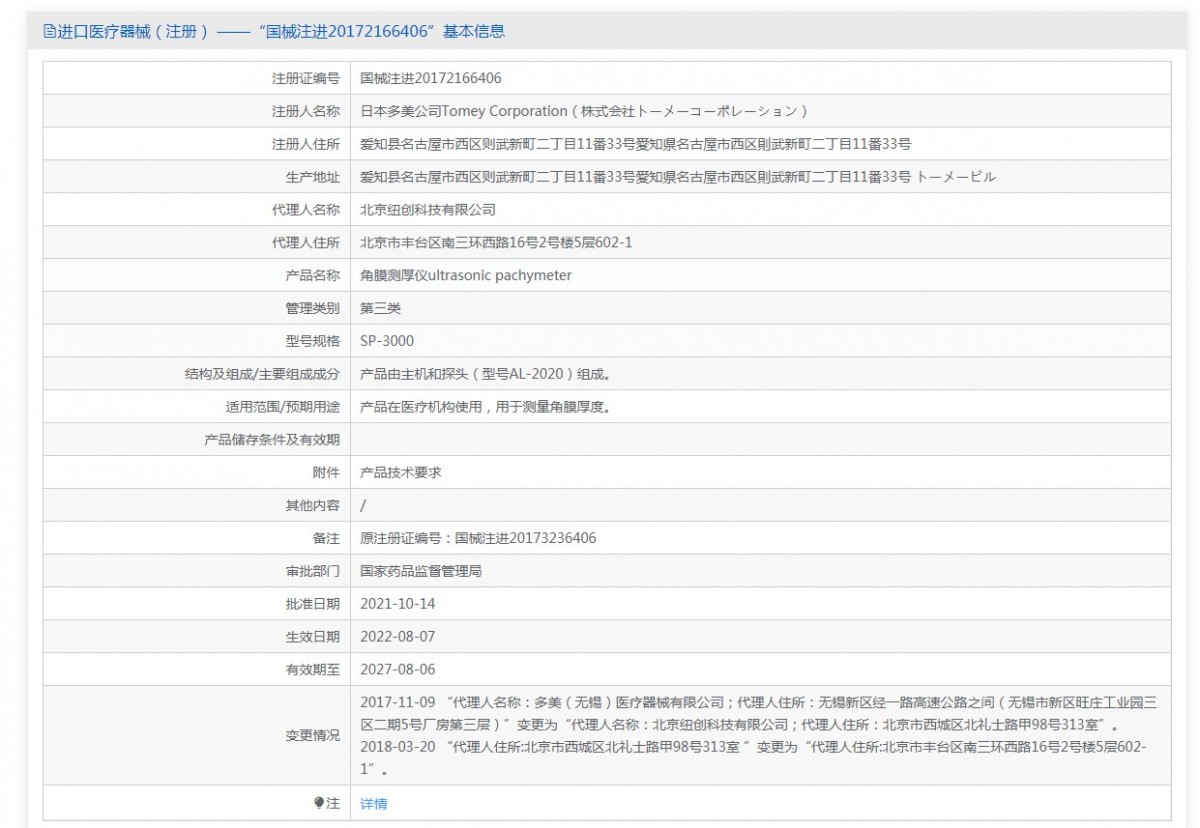1200x828 pixels.
Task: Select model specification SP-3000
Action: (387, 341)
